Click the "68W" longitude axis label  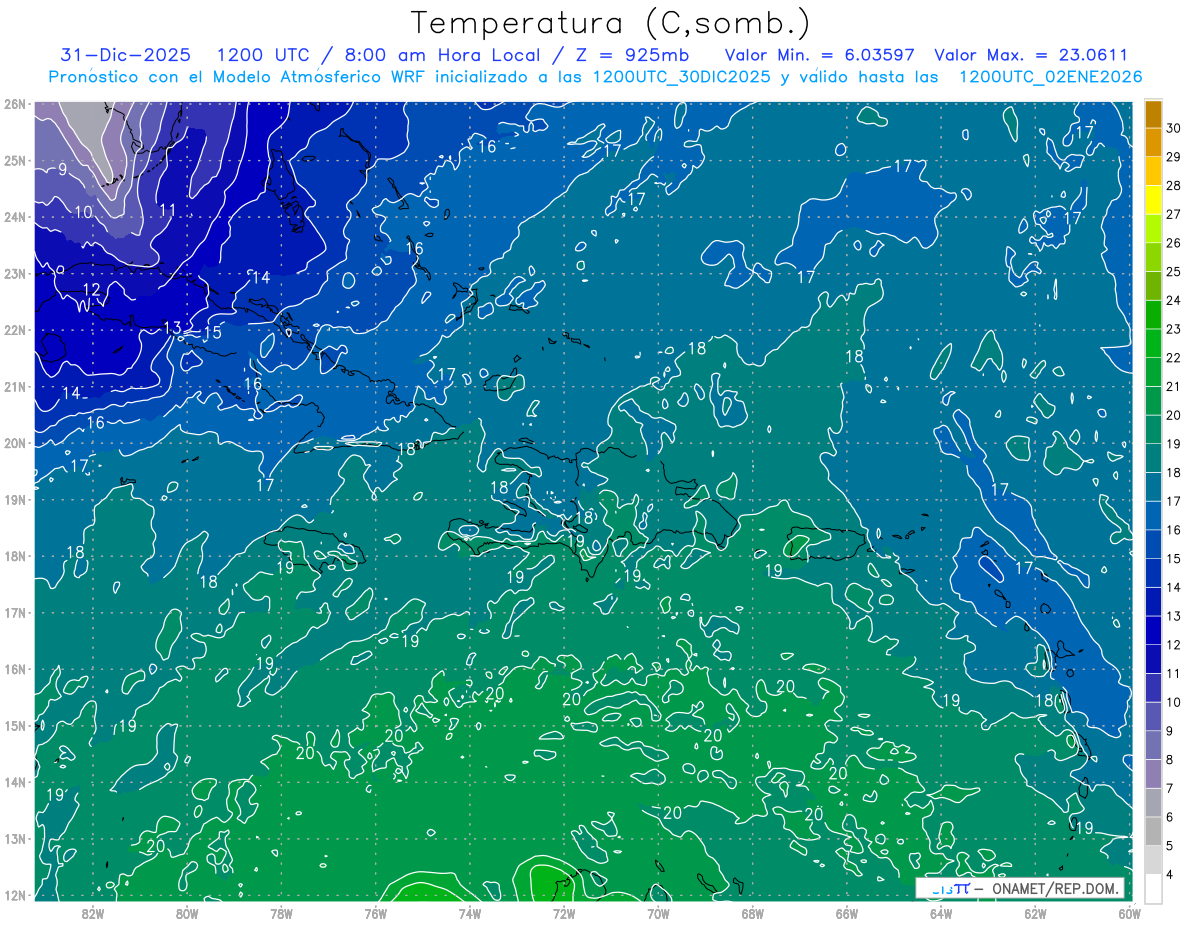click(x=752, y=913)
